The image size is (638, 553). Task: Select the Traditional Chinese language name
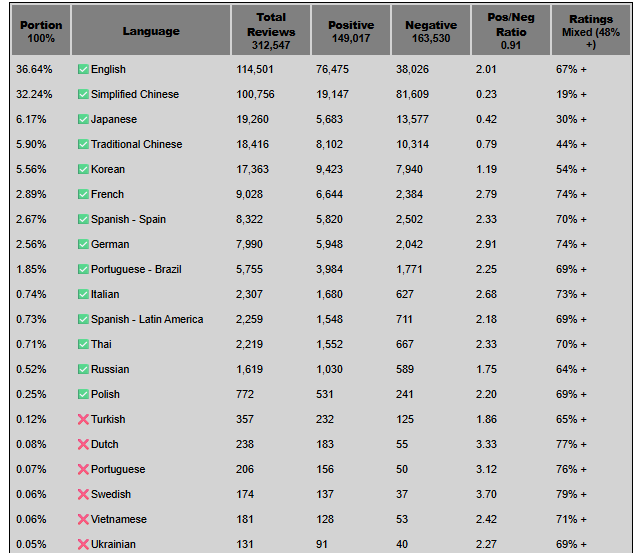(136, 144)
